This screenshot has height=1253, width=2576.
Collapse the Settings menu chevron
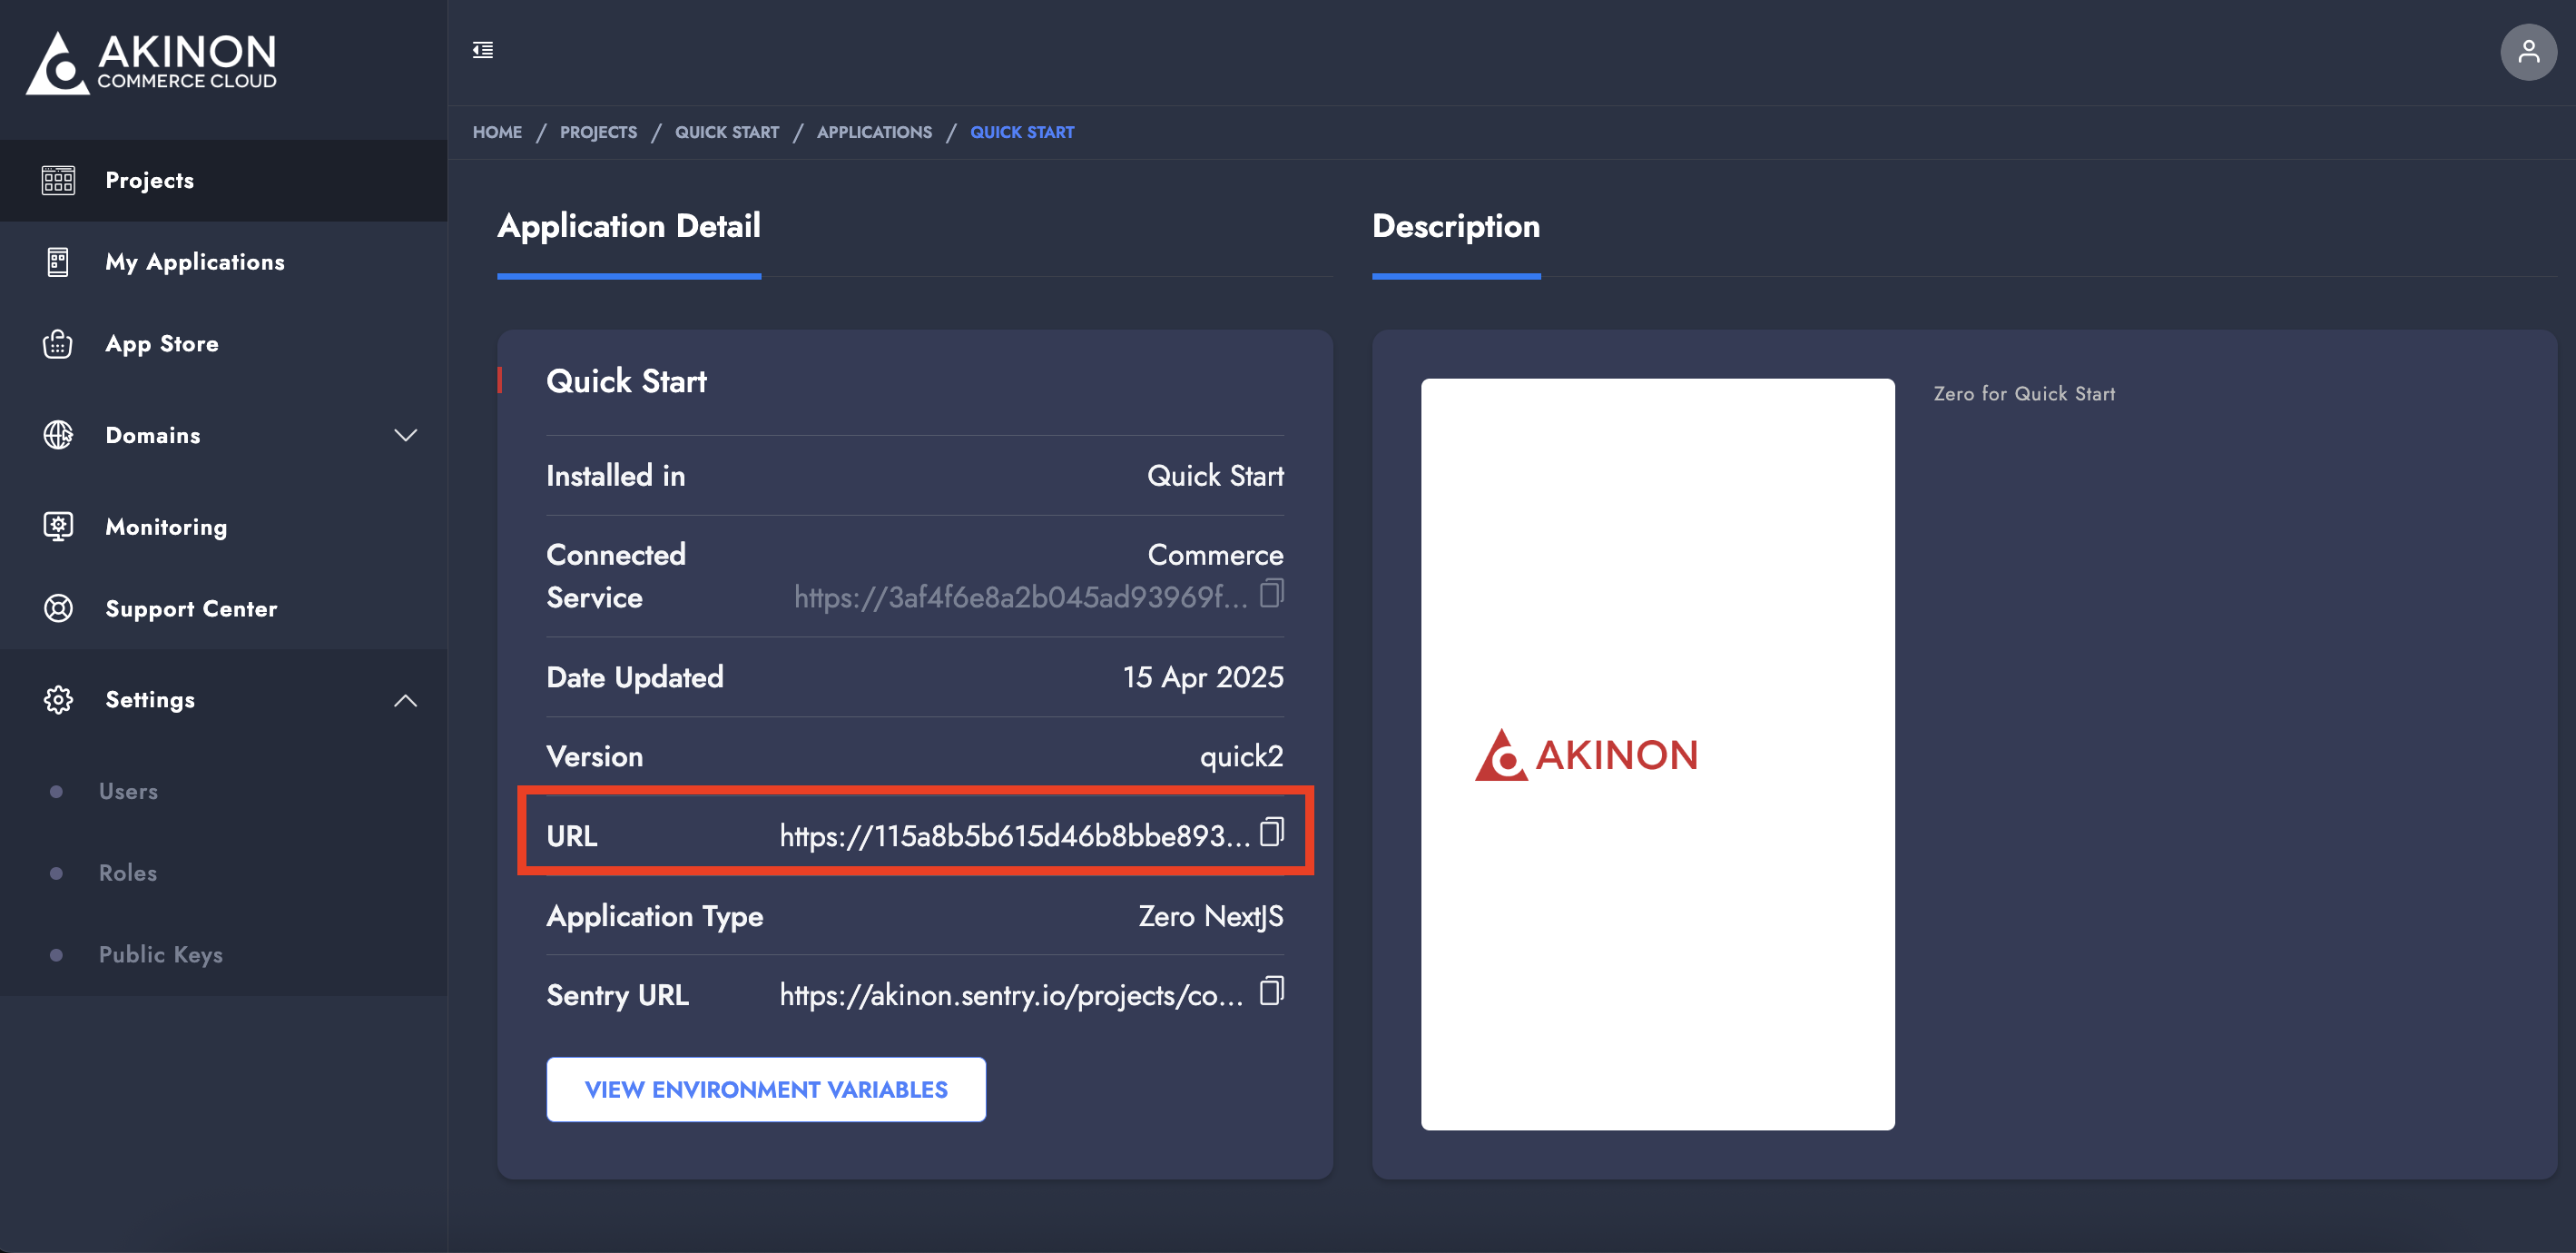pos(405,700)
